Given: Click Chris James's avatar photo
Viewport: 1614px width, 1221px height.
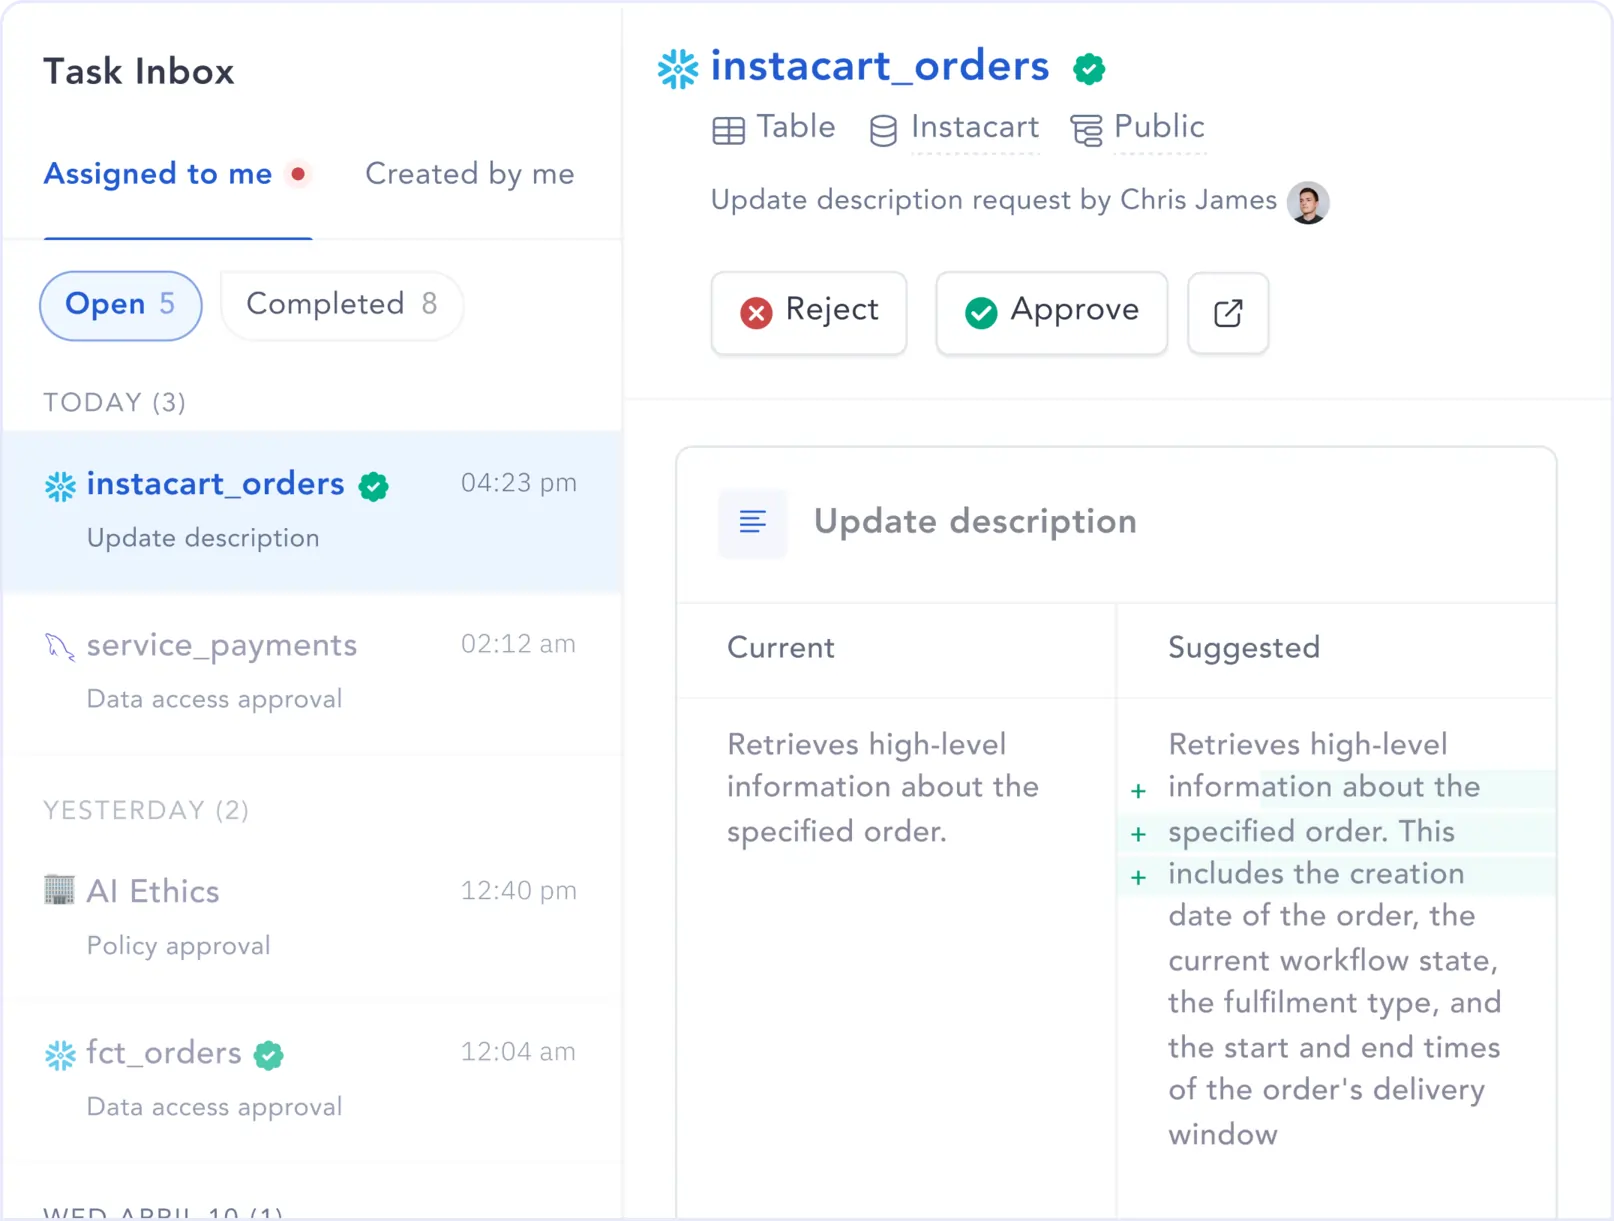Looking at the screenshot, I should [1308, 202].
